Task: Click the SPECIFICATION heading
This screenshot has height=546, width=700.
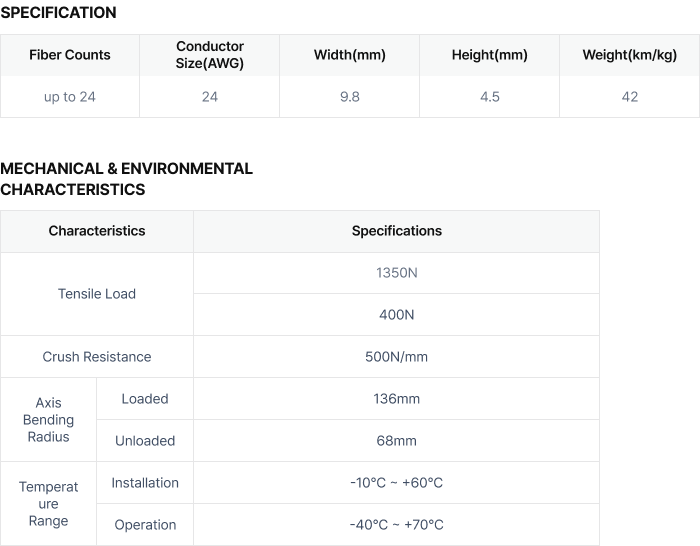Action: pos(58,13)
